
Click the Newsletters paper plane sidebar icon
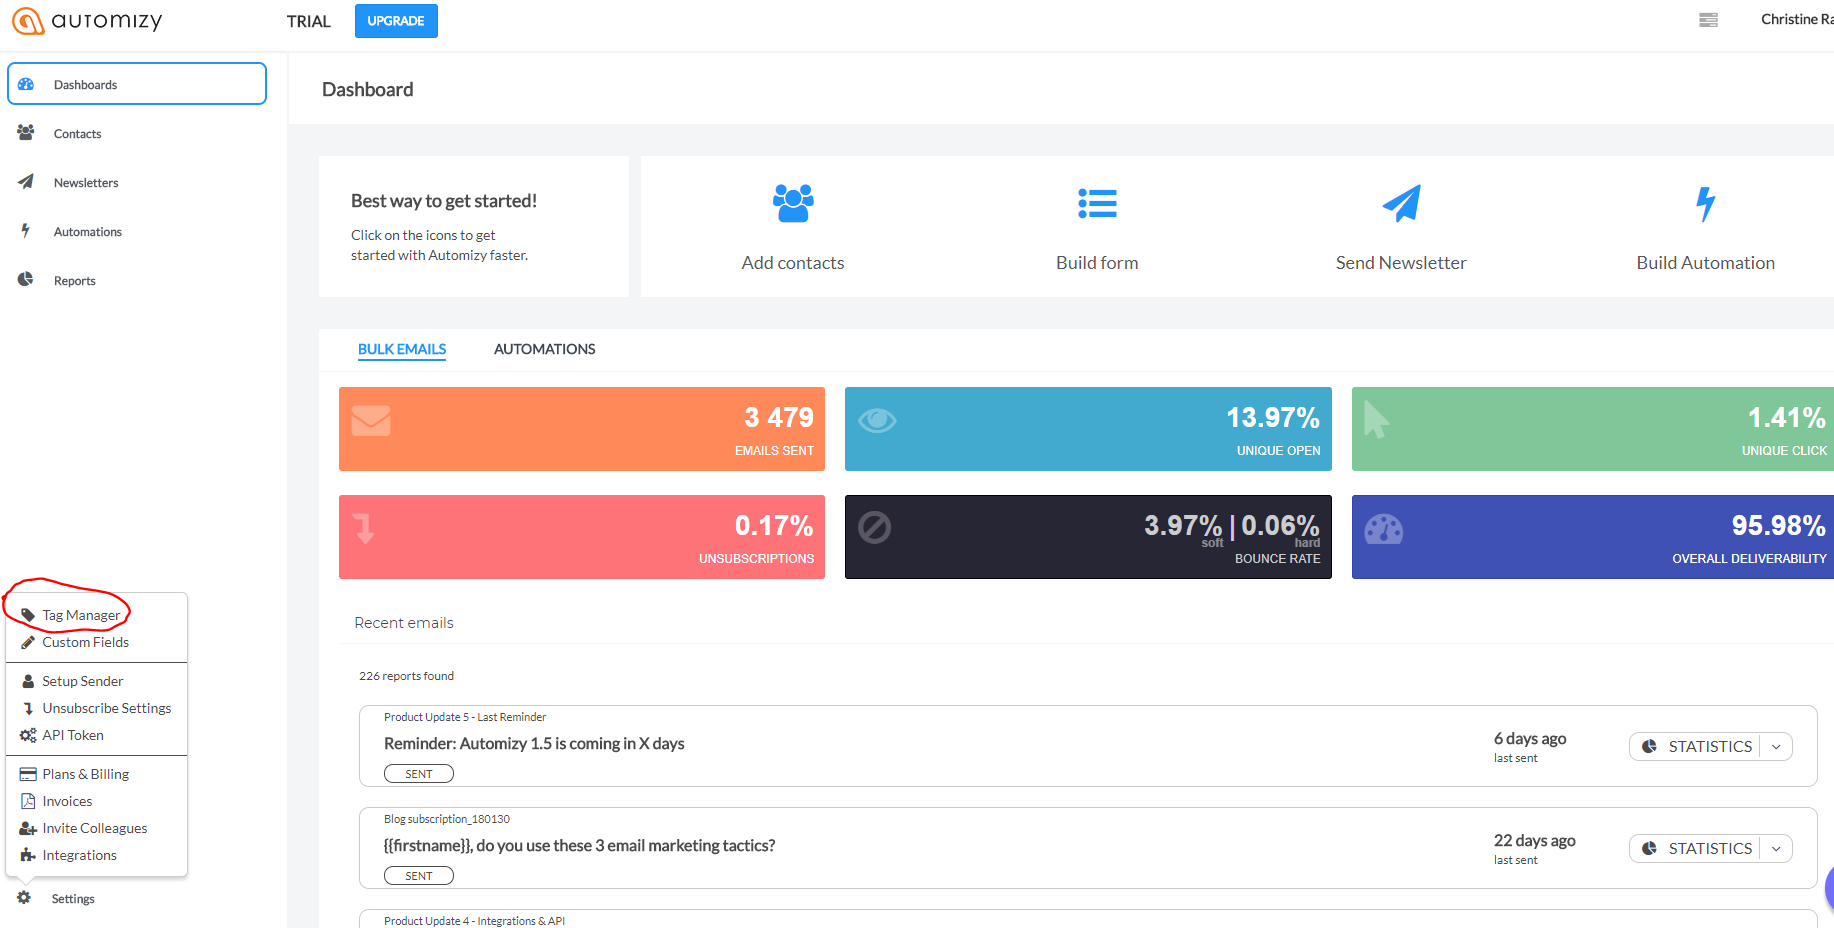coord(26,182)
